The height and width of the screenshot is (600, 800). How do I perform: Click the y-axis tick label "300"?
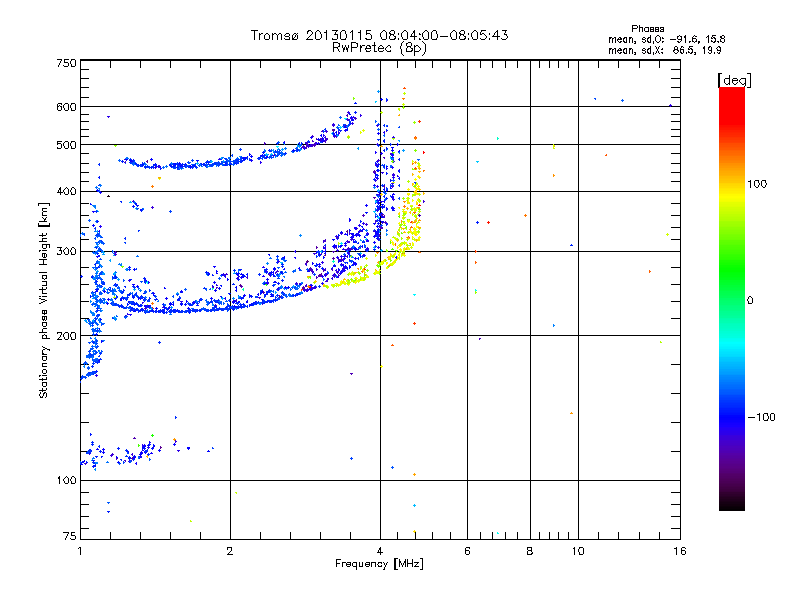pos(66,252)
